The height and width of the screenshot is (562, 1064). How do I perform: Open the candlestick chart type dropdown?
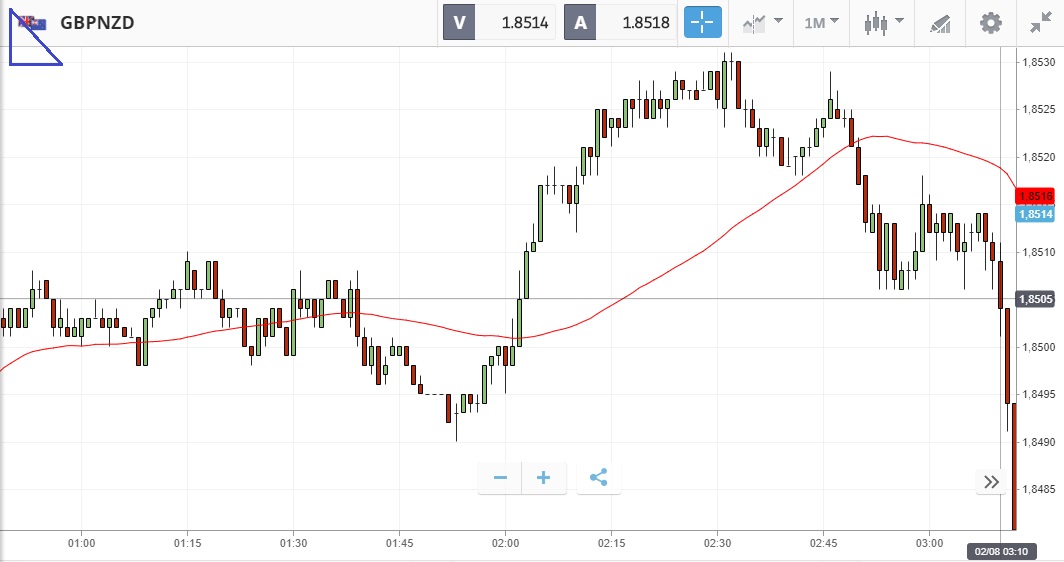pos(884,22)
